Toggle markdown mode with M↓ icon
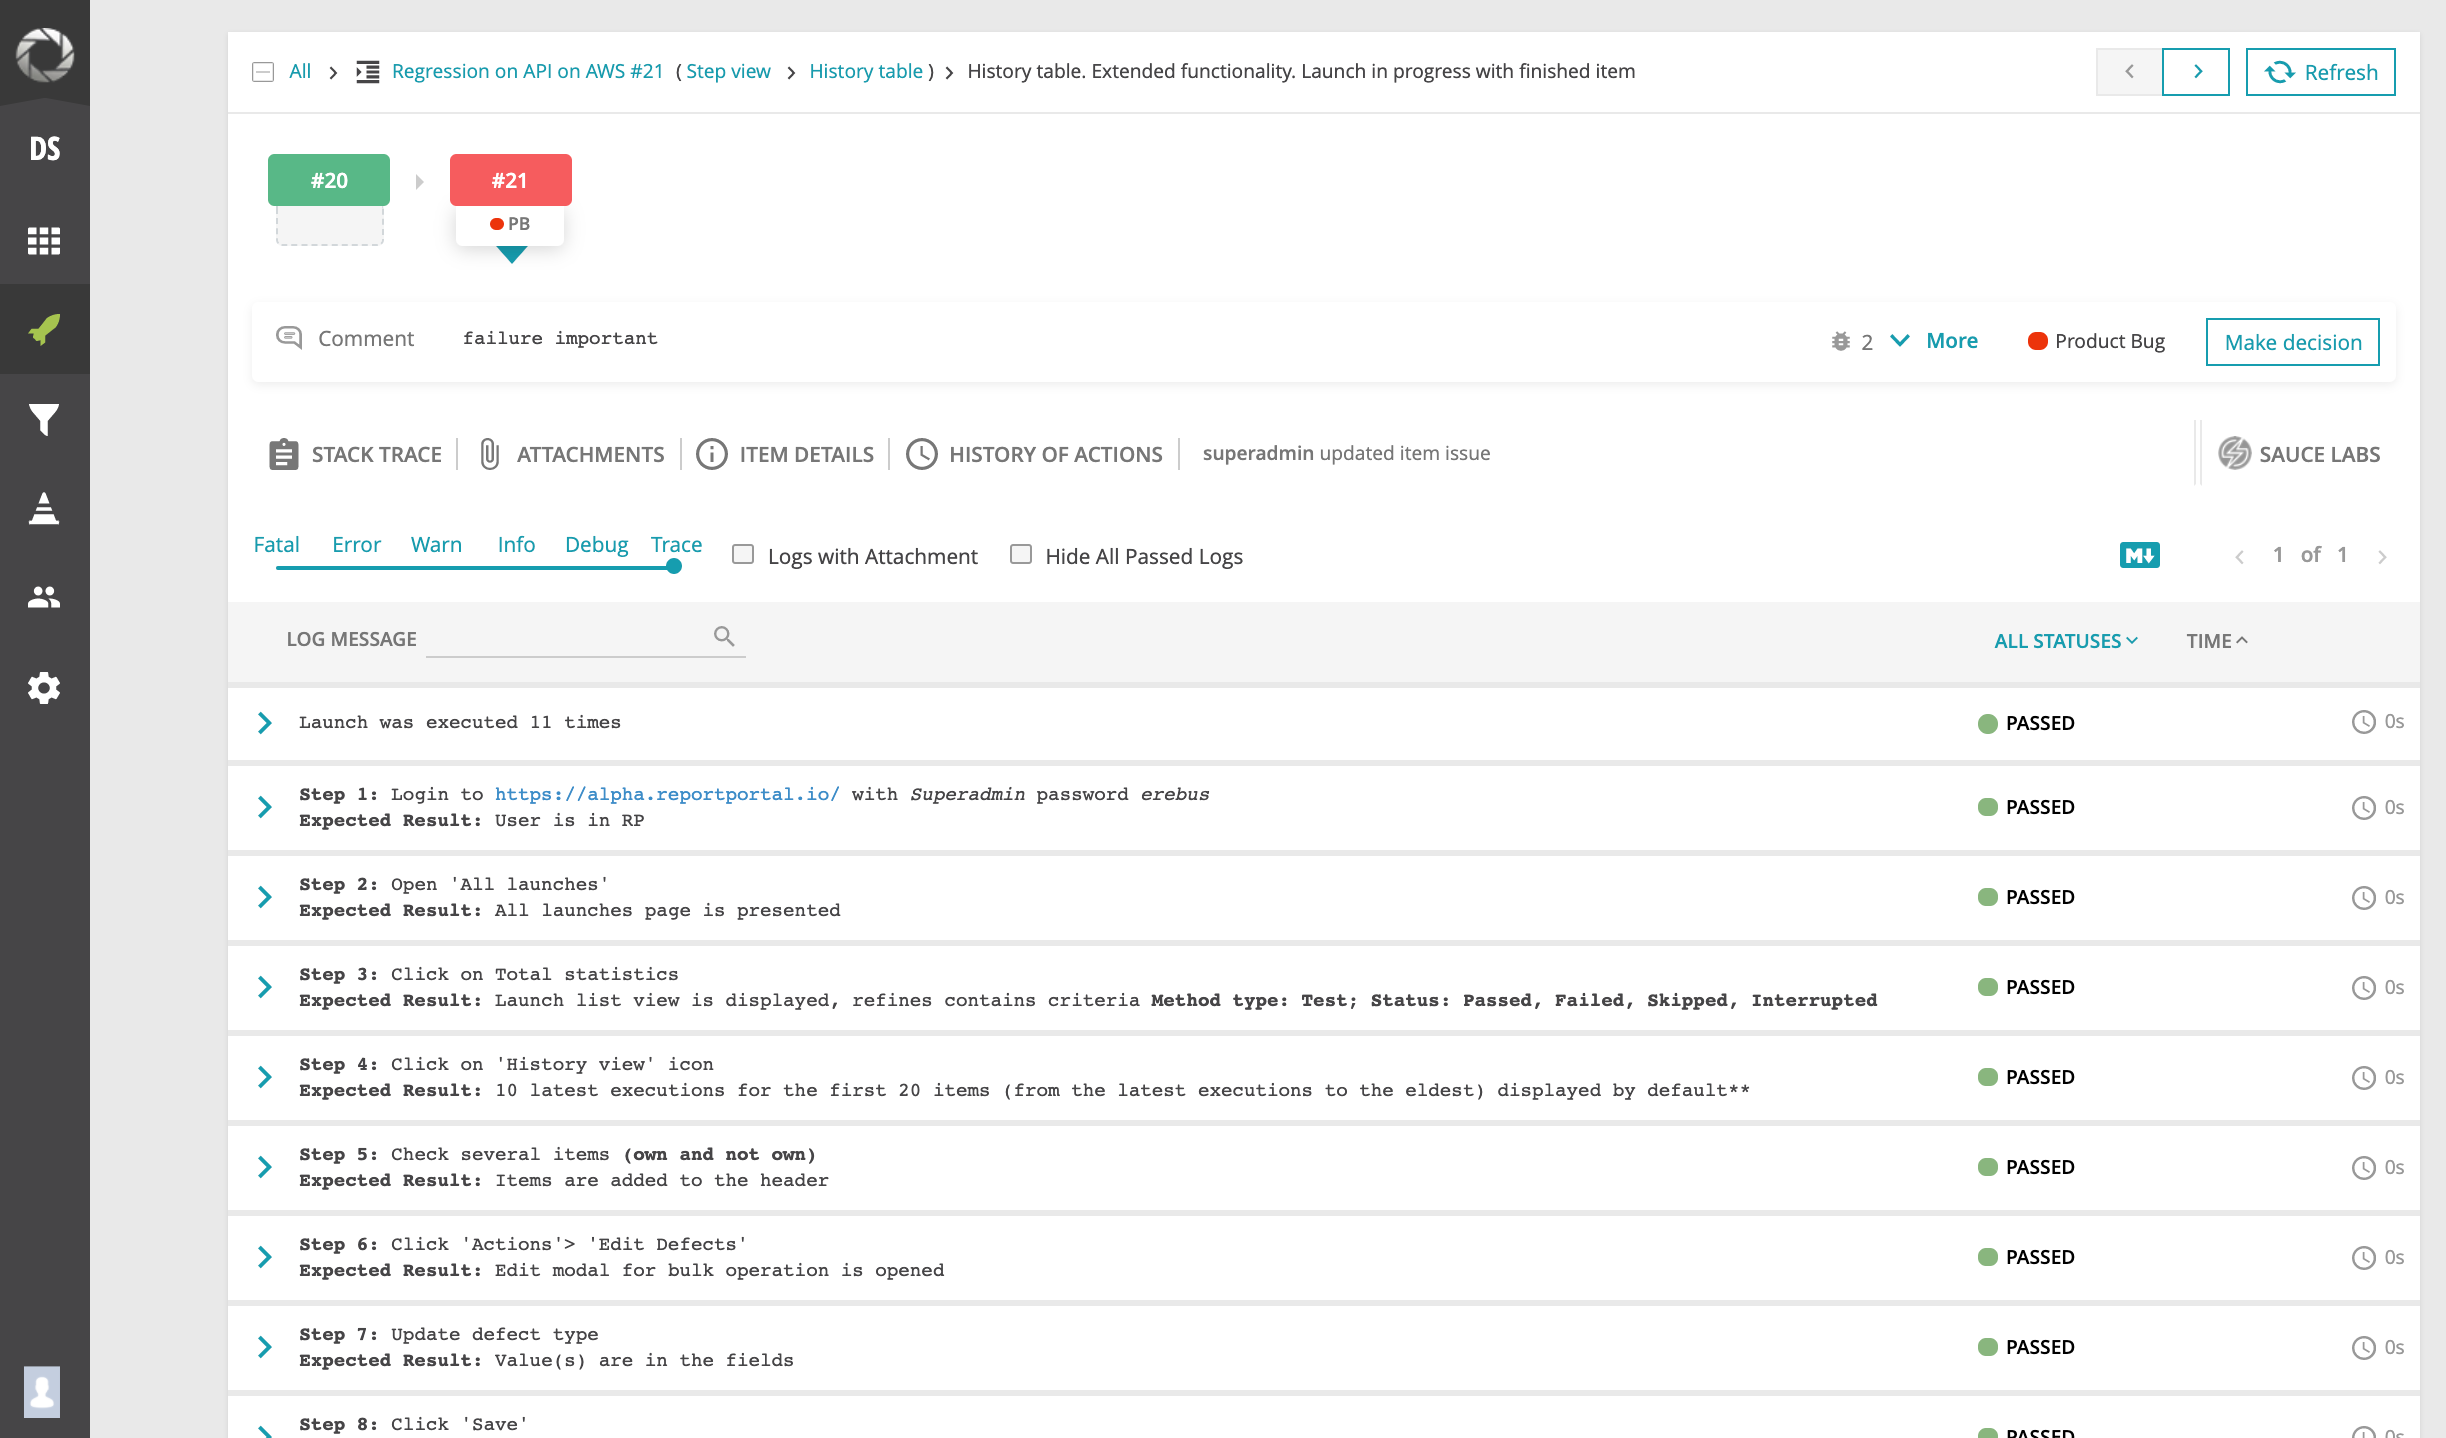The height and width of the screenshot is (1438, 2446). click(x=2139, y=554)
